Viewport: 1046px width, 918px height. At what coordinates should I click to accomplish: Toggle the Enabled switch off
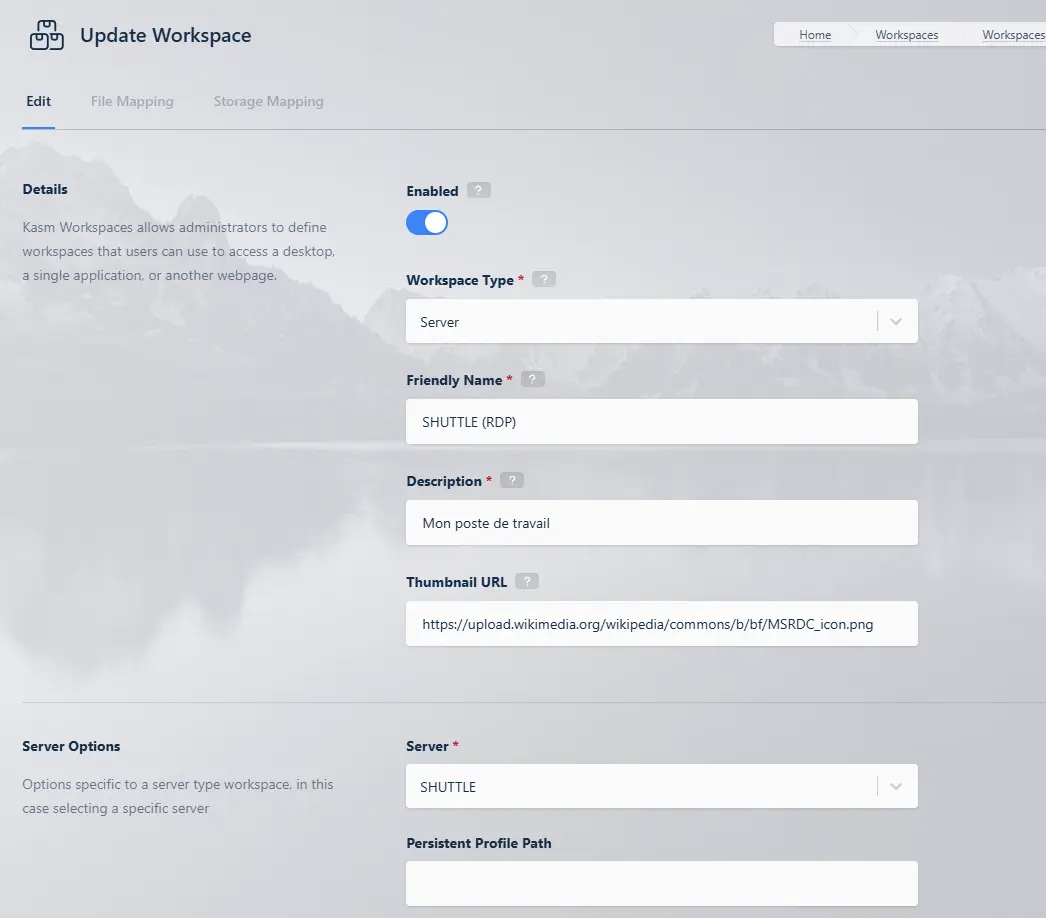tap(427, 223)
